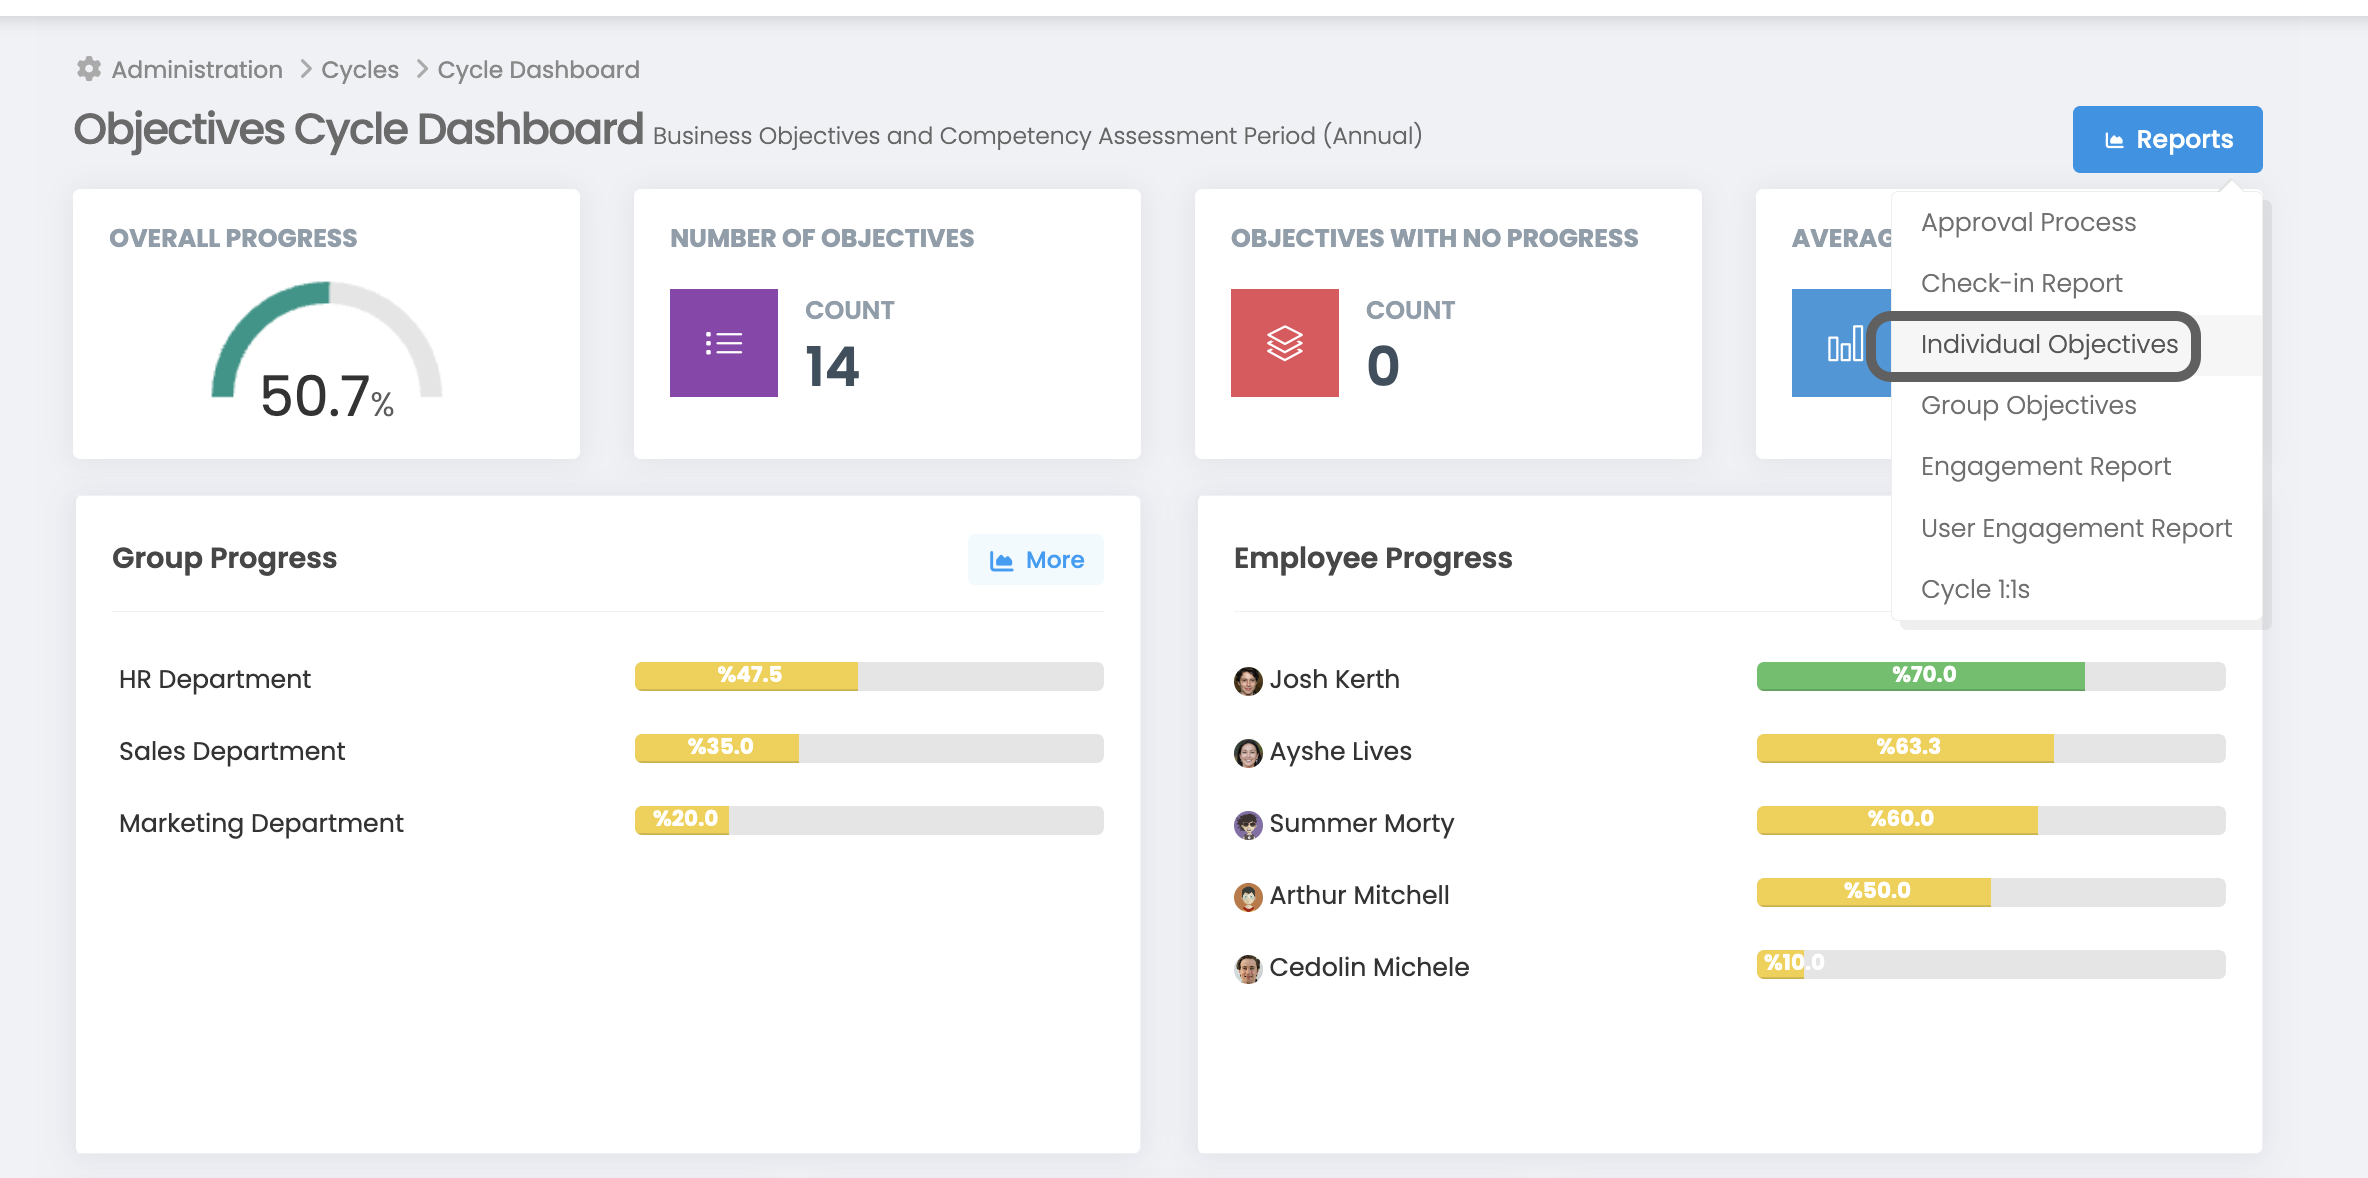This screenshot has height=1178, width=2368.
Task: Click the red layers icon tile
Action: pyautogui.click(x=1284, y=343)
